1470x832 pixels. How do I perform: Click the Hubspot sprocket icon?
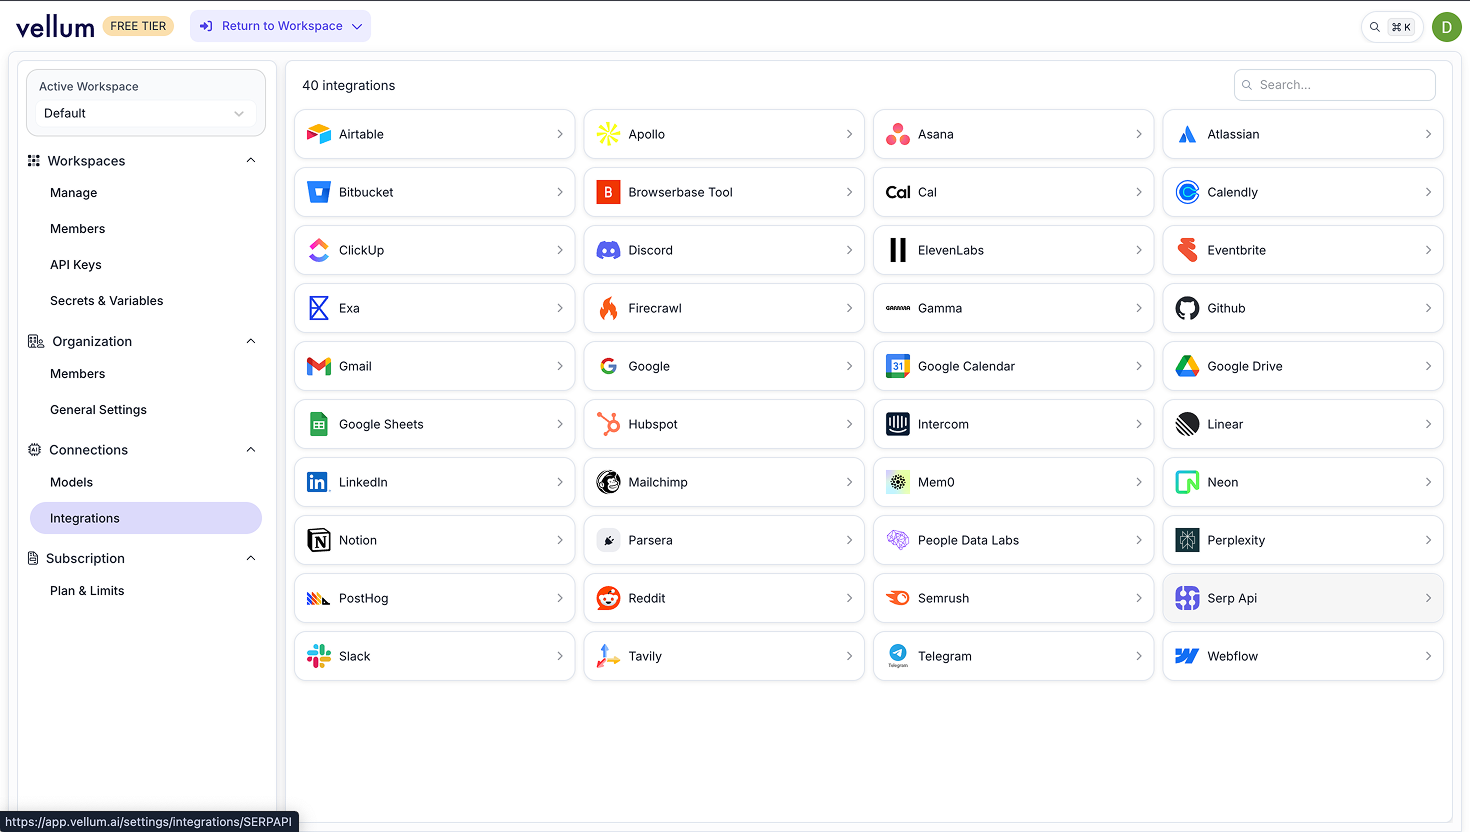pyautogui.click(x=608, y=424)
